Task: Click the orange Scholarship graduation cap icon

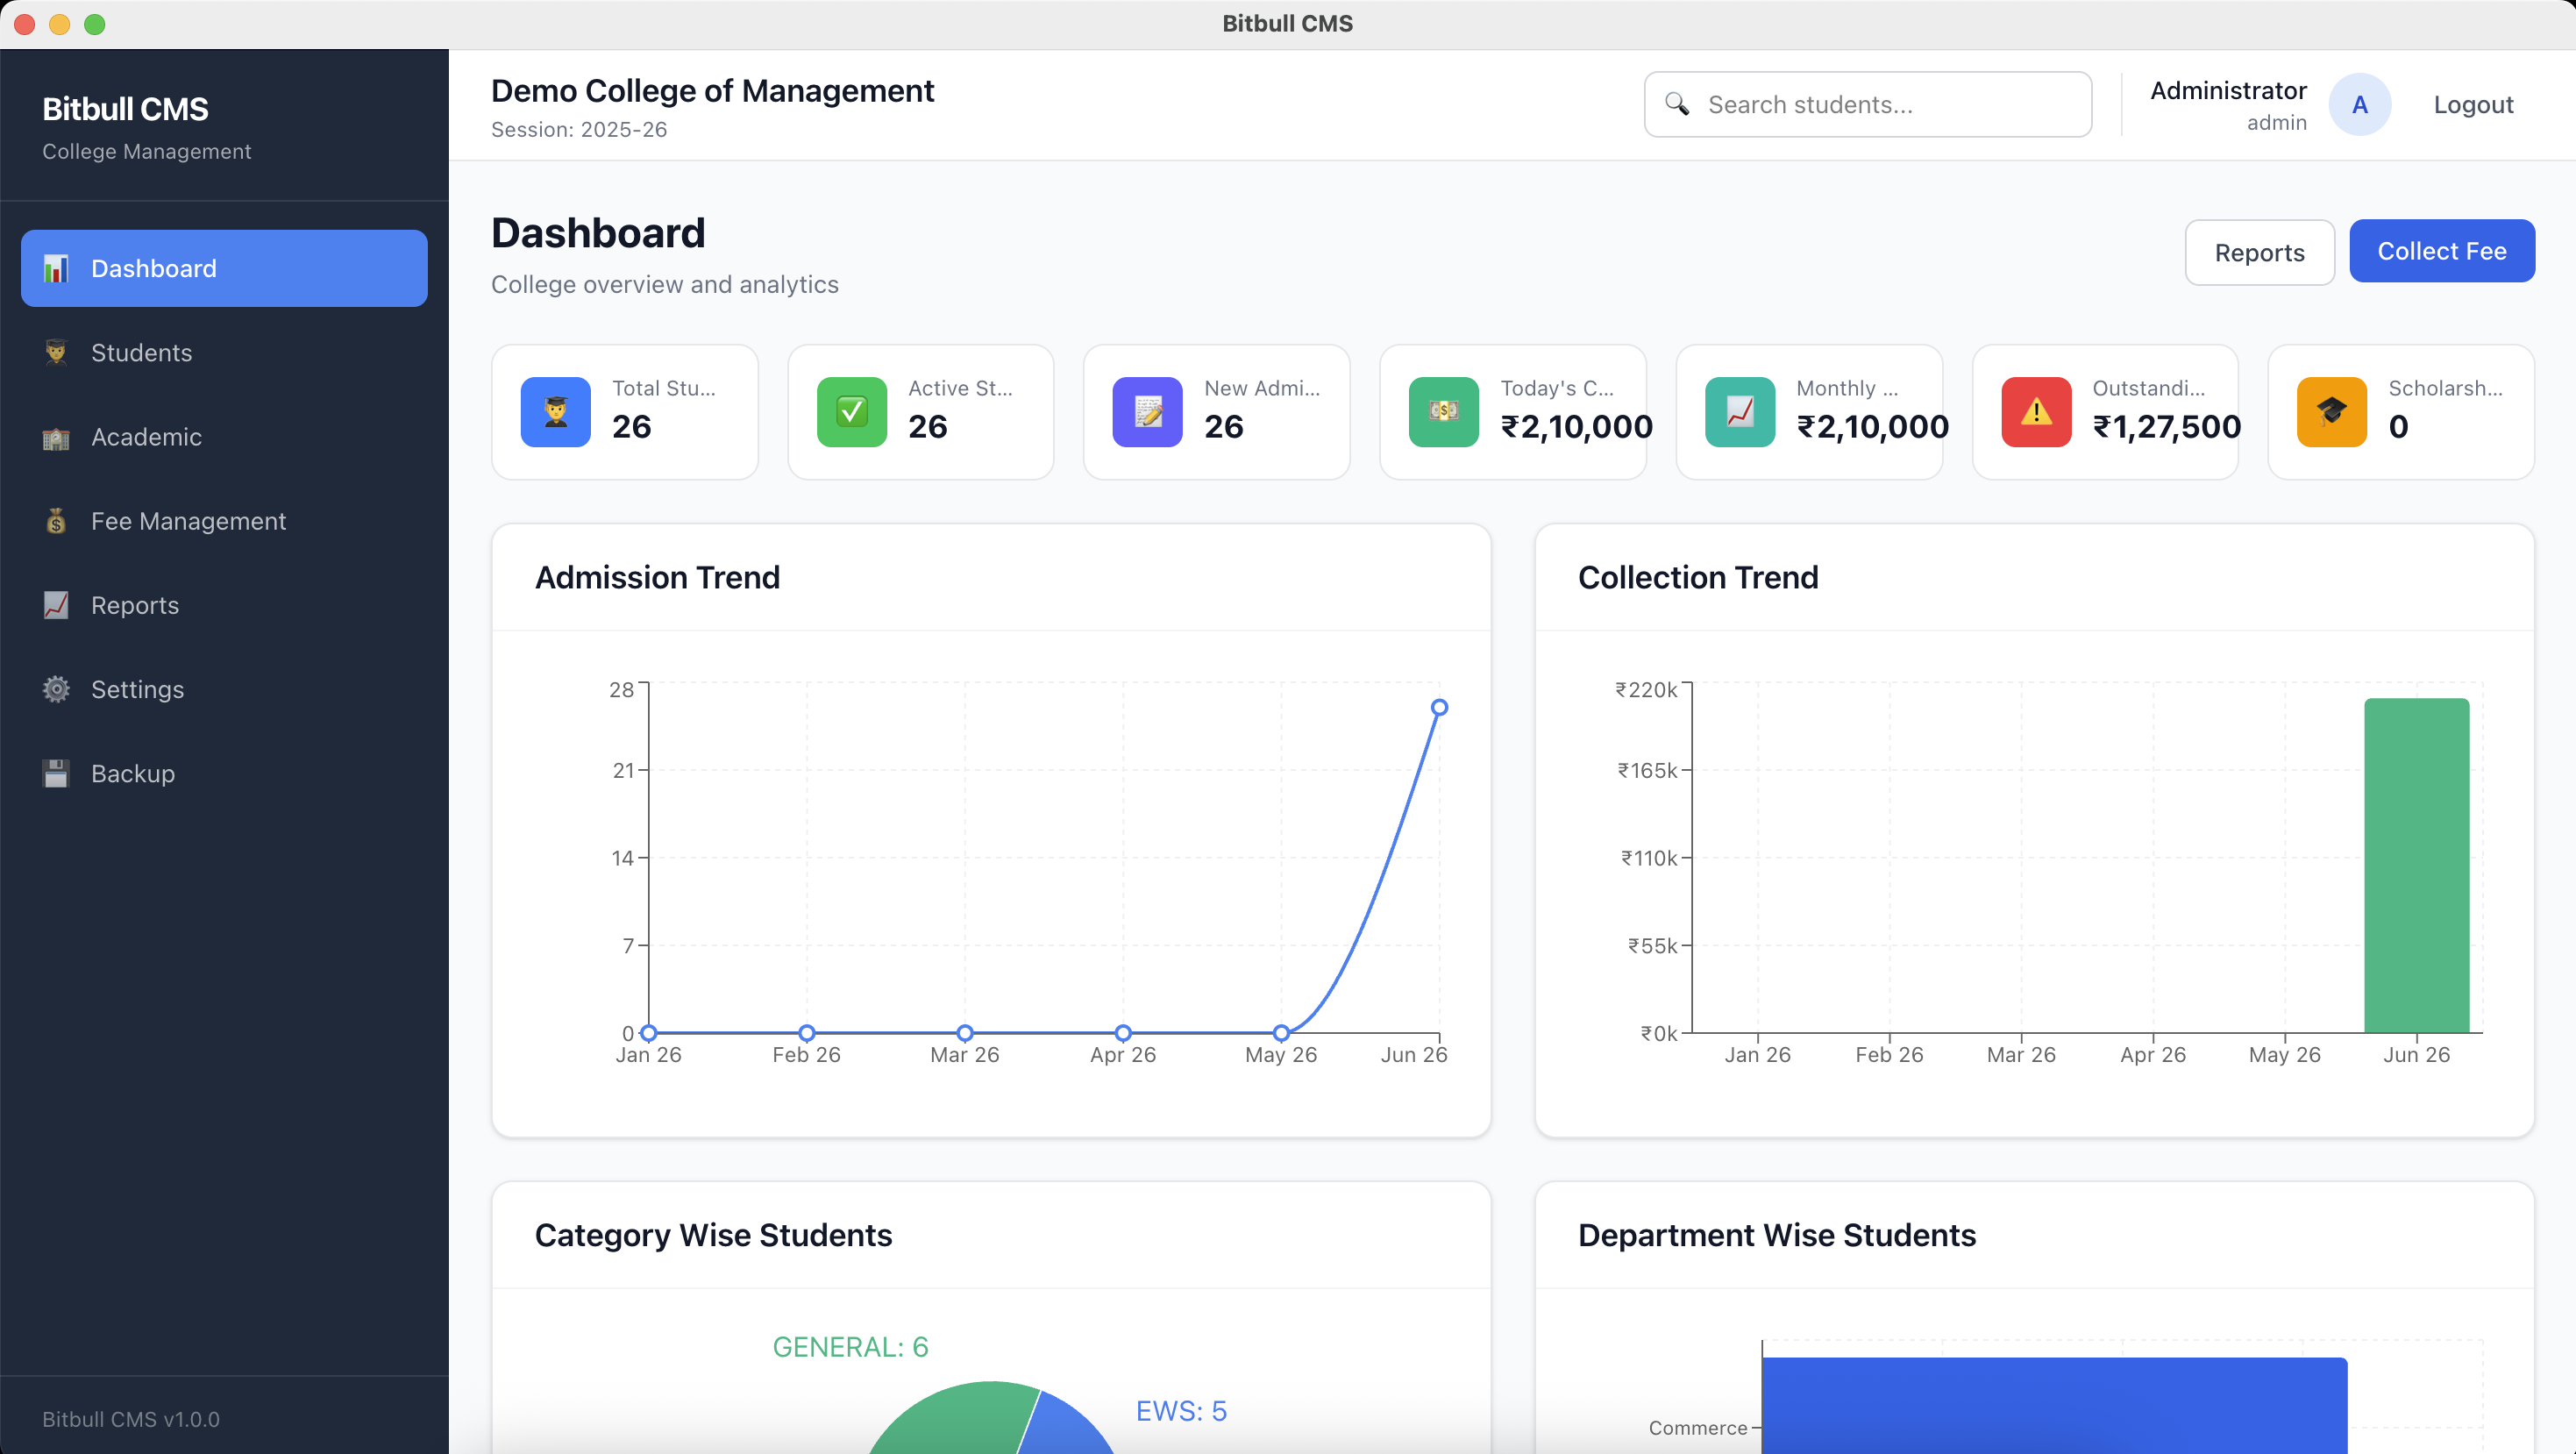Action: [2332, 411]
